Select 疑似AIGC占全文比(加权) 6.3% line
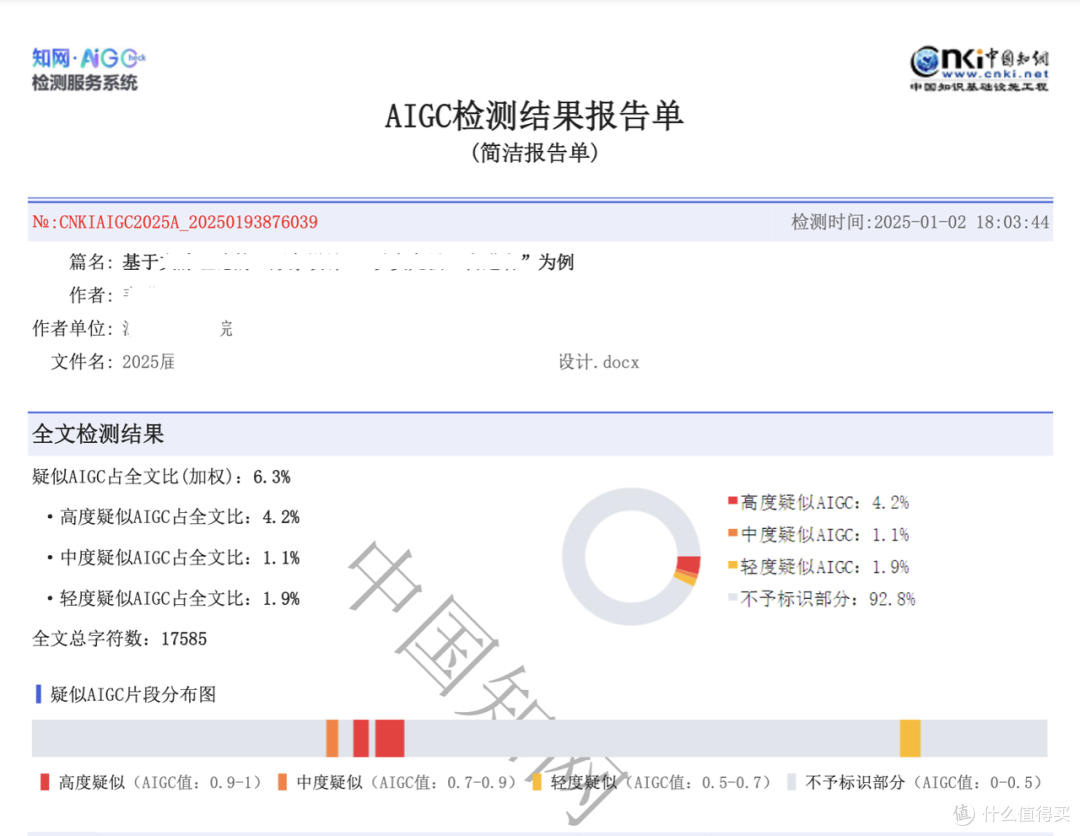This screenshot has height=836, width=1080. [x=161, y=477]
